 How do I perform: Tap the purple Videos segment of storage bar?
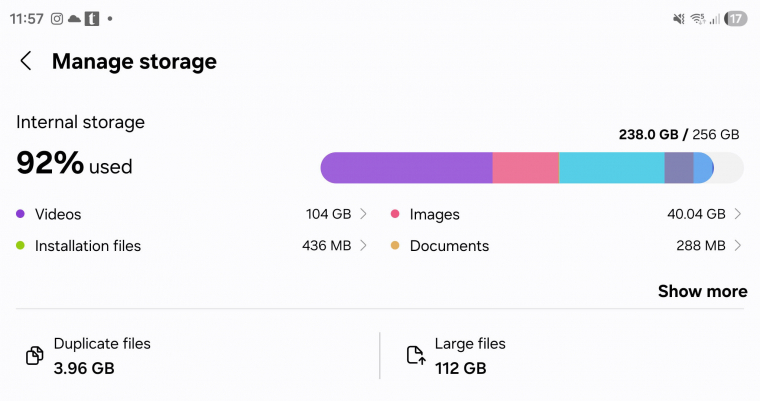pyautogui.click(x=407, y=168)
